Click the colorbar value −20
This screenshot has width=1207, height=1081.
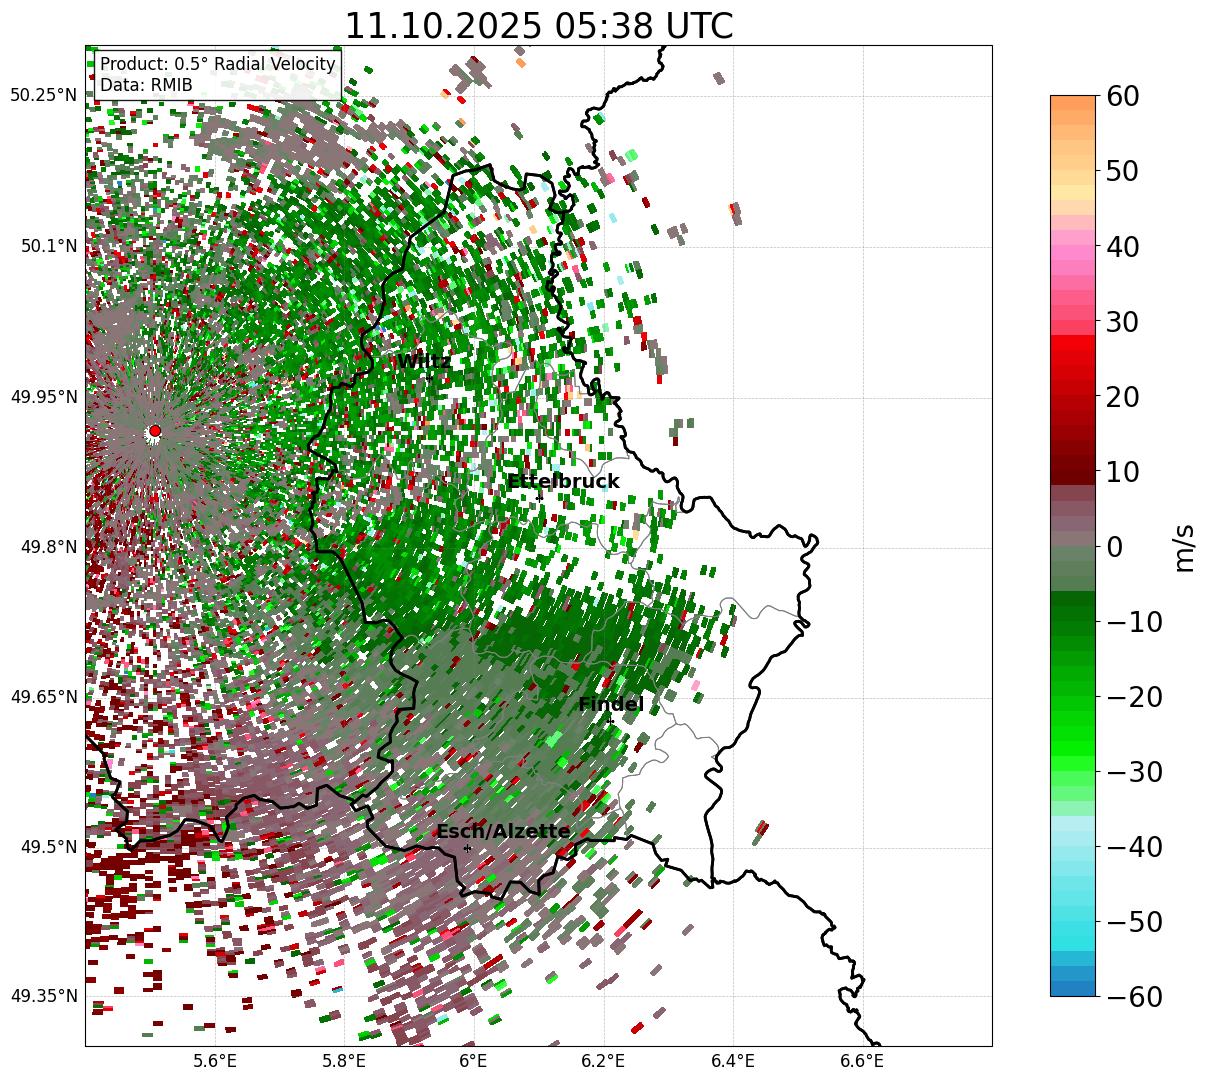[x=1134, y=696]
